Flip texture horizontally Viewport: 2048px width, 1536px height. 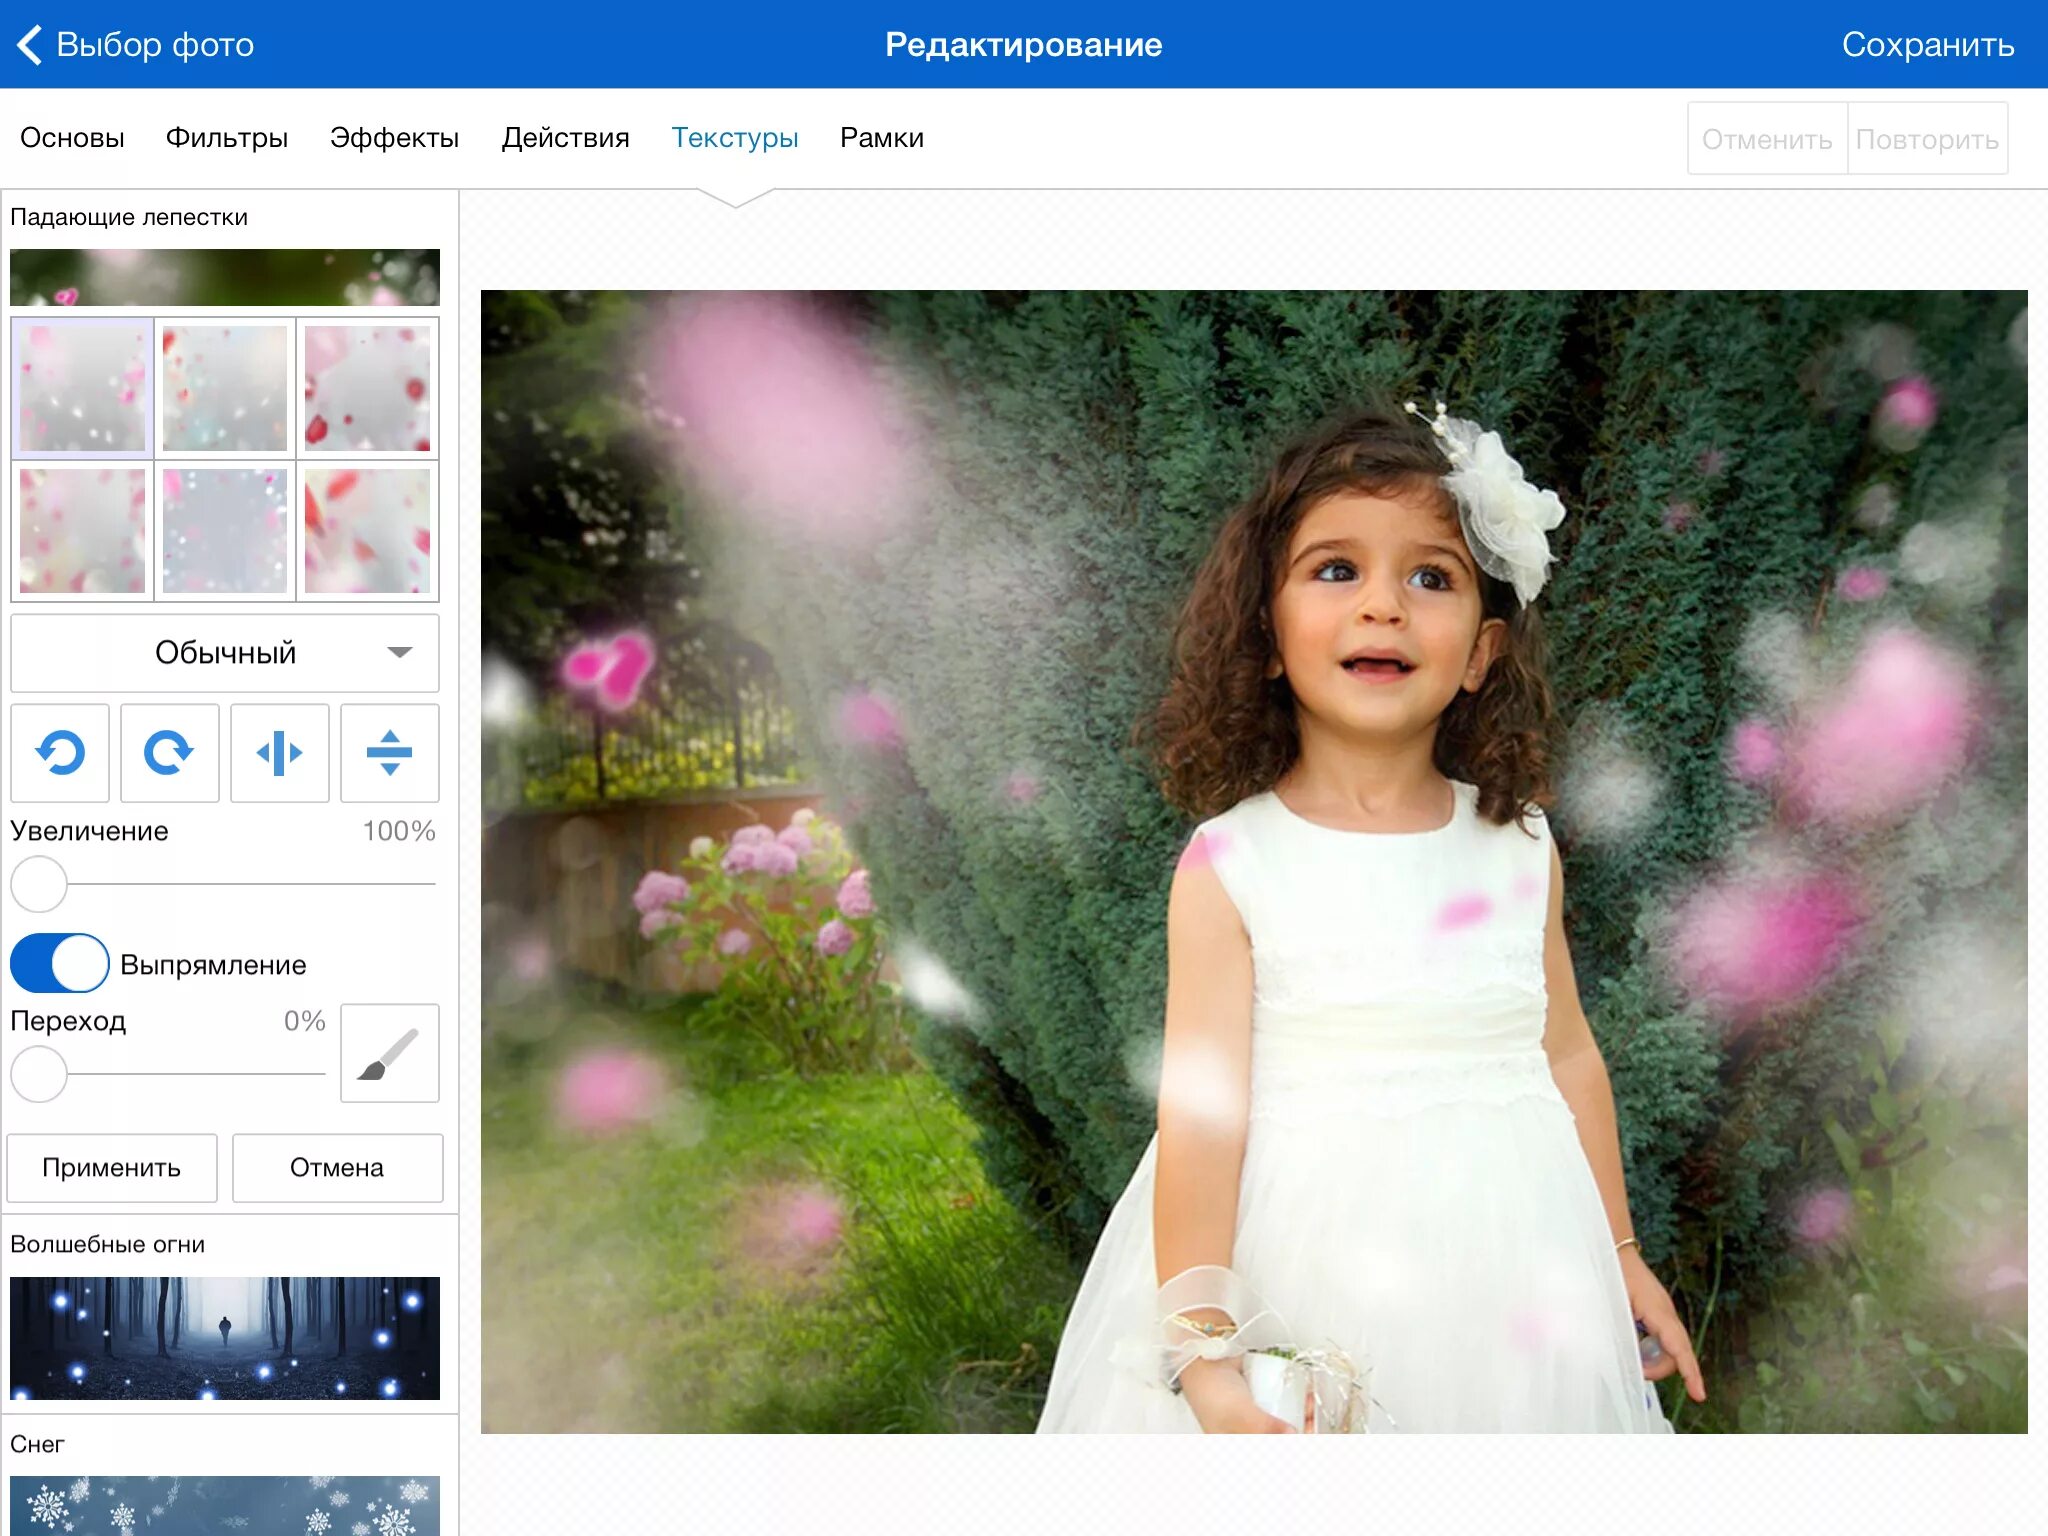coord(279,752)
